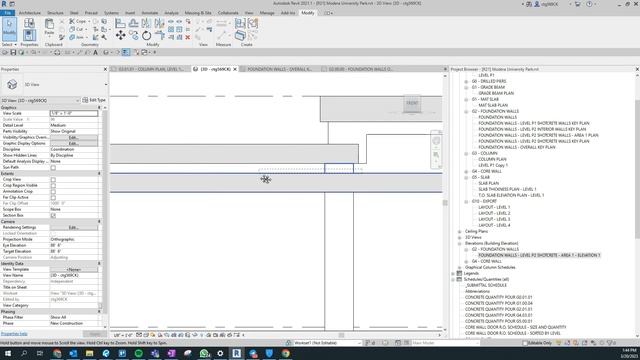Click the drawing area horizontal scrollbar
640x360 pixels.
click(x=341, y=335)
